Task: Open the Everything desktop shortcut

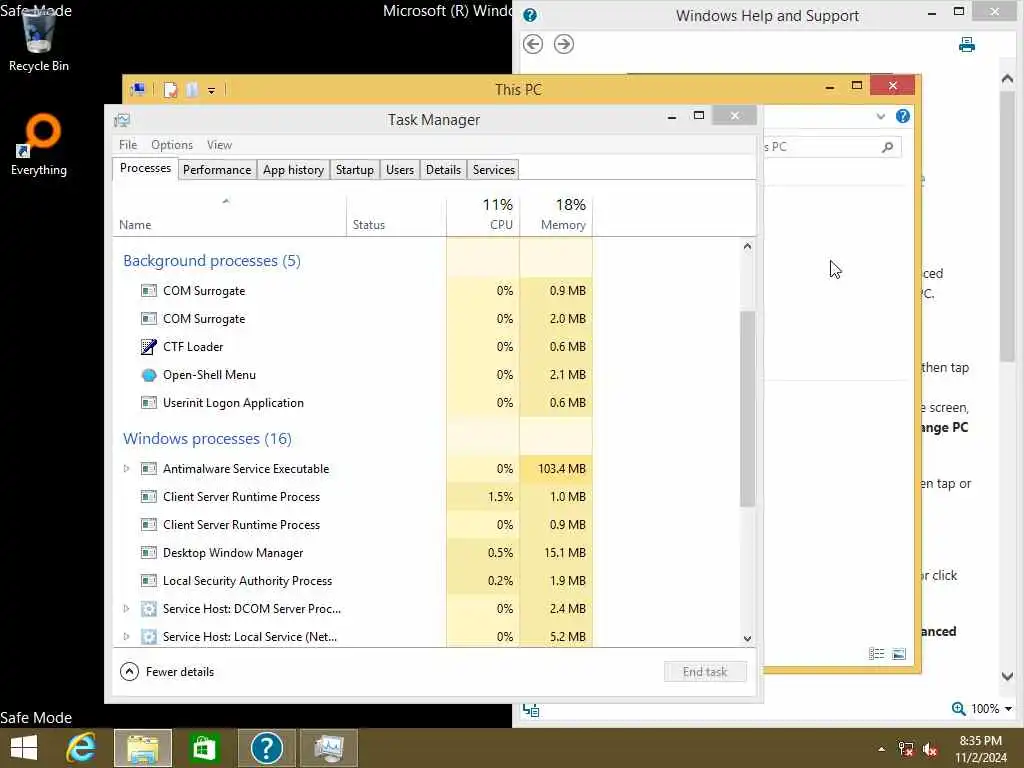Action: click(39, 145)
